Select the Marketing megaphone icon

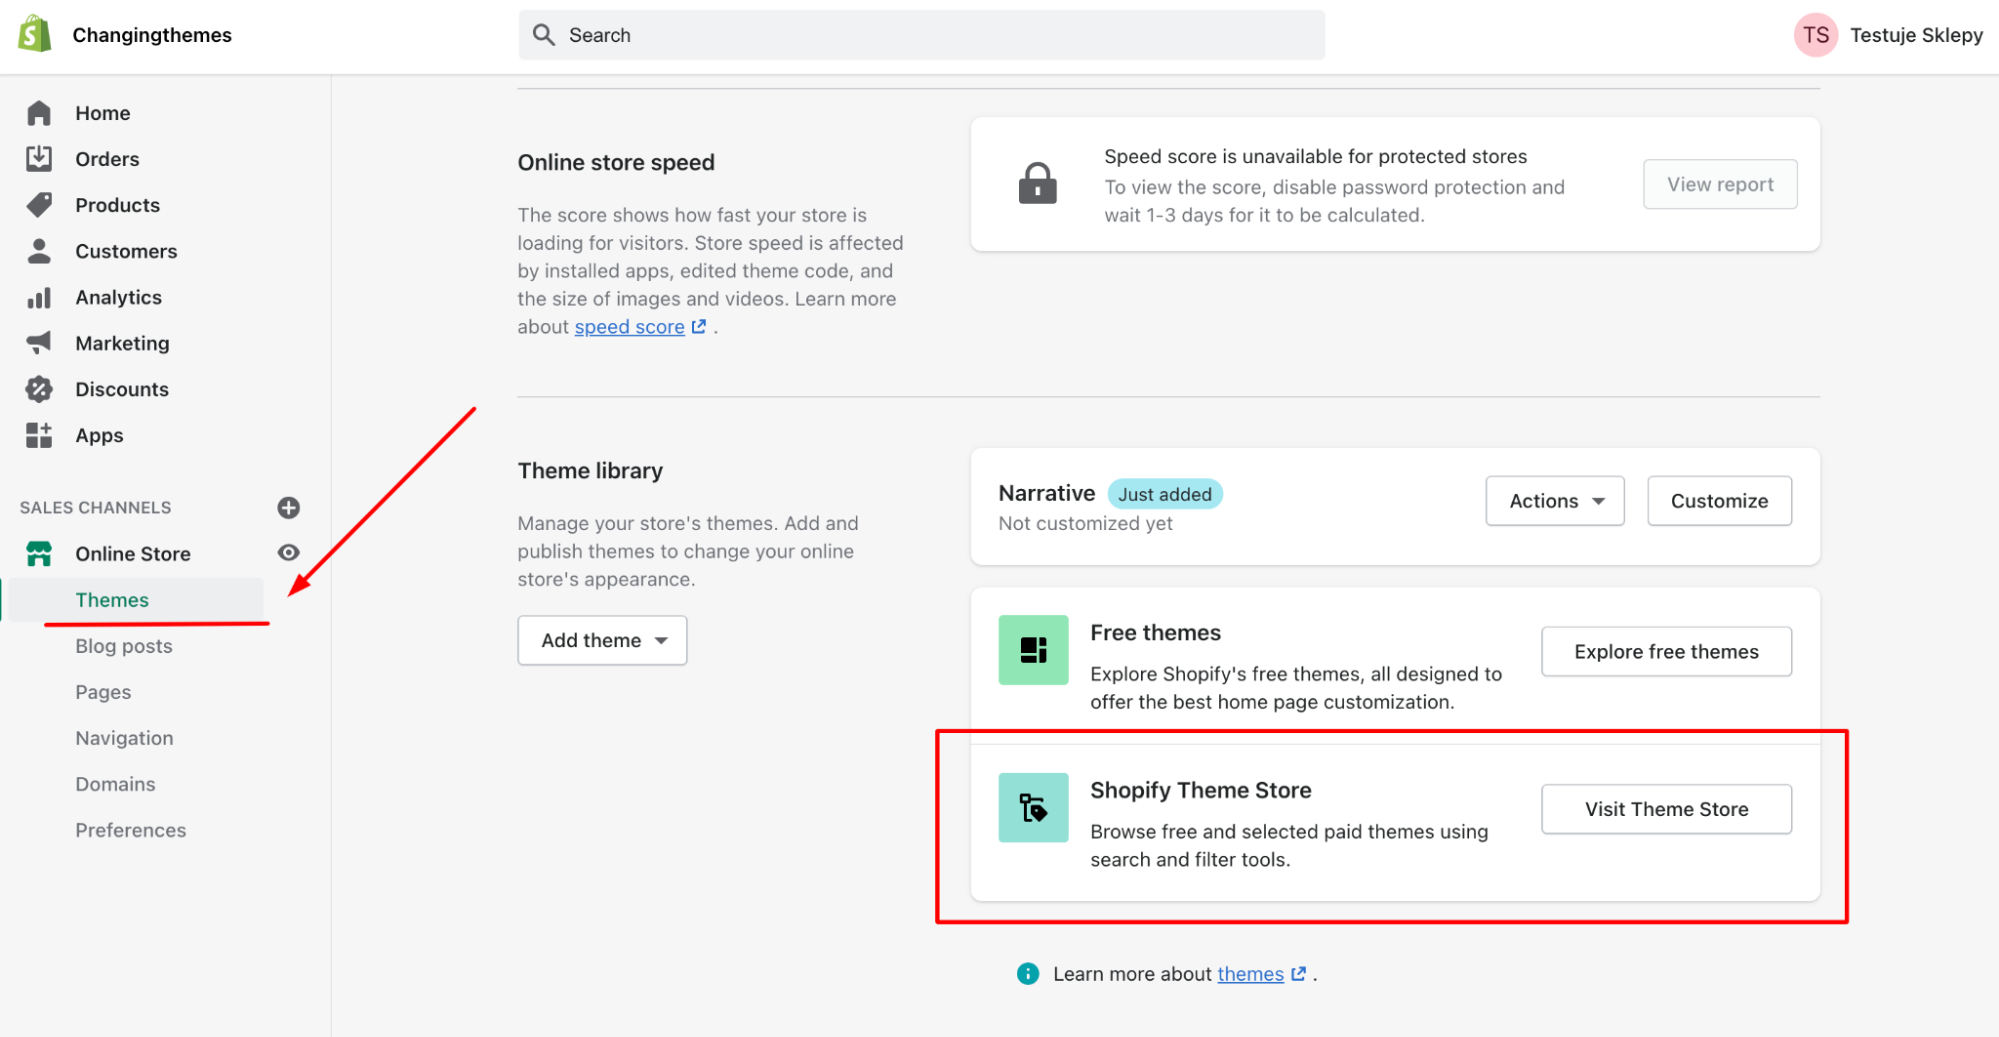(39, 343)
